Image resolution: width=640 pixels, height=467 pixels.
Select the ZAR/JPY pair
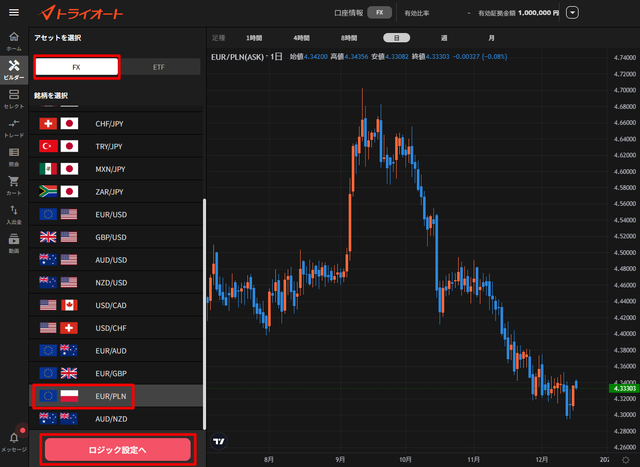point(116,191)
